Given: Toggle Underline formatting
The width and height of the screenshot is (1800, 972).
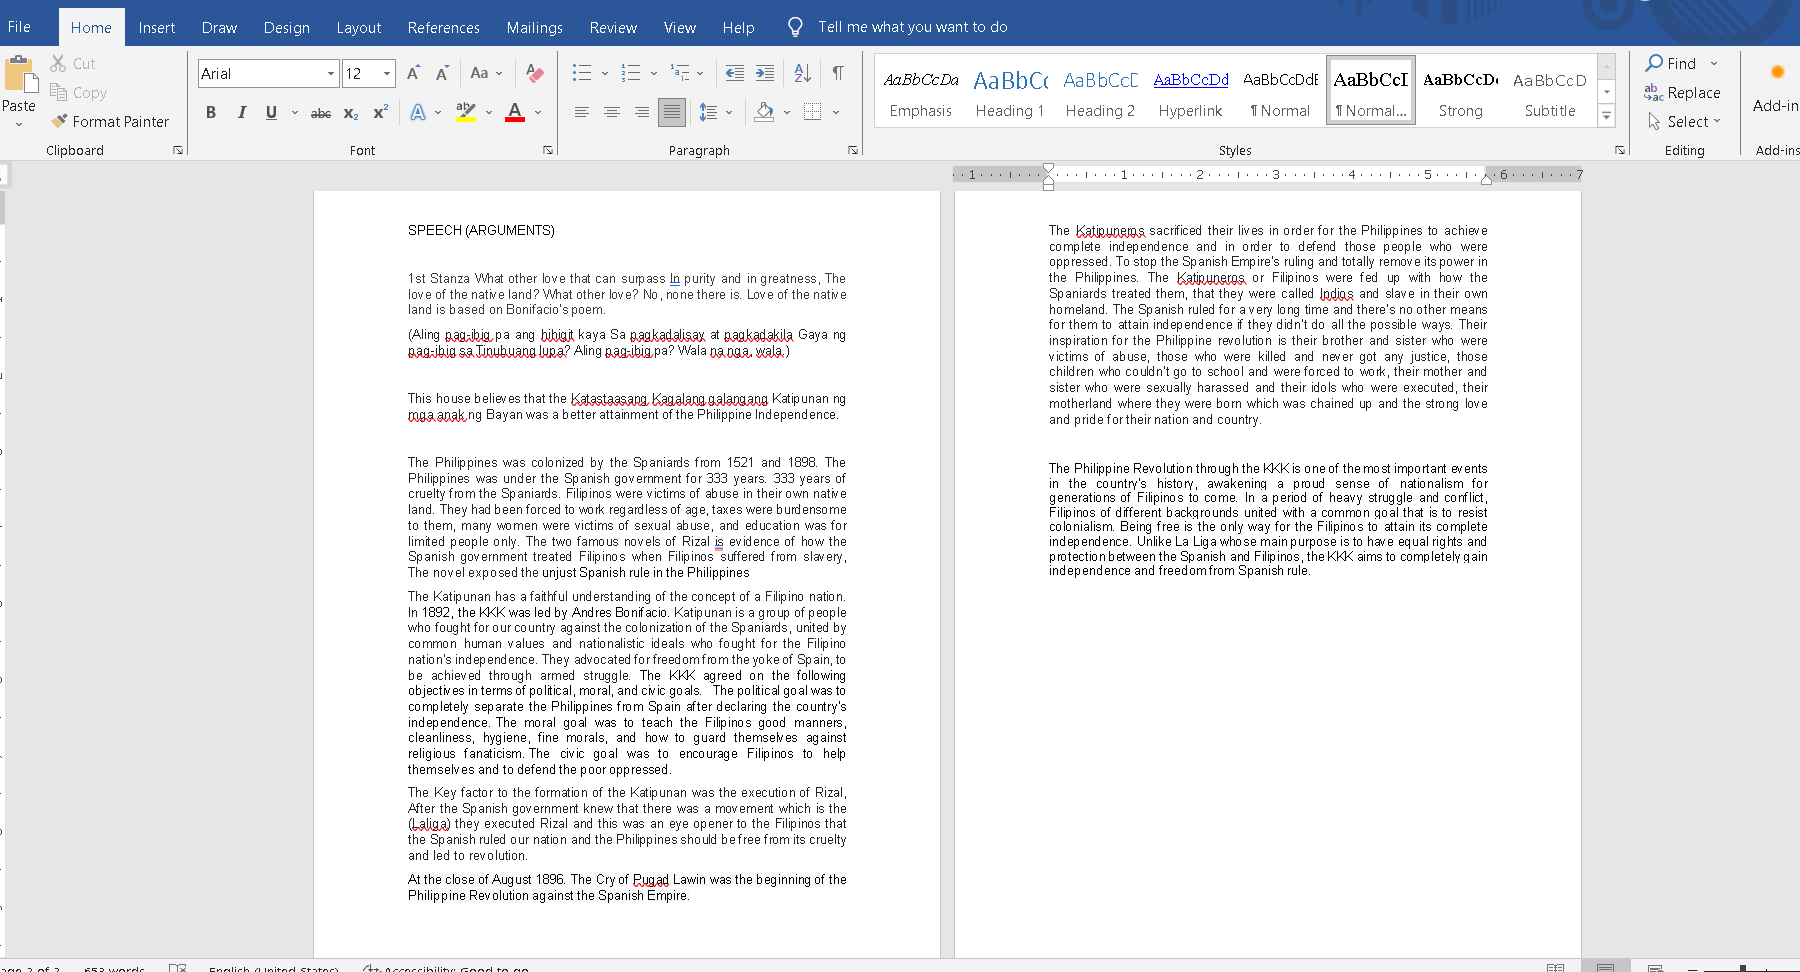Looking at the screenshot, I should (x=271, y=113).
